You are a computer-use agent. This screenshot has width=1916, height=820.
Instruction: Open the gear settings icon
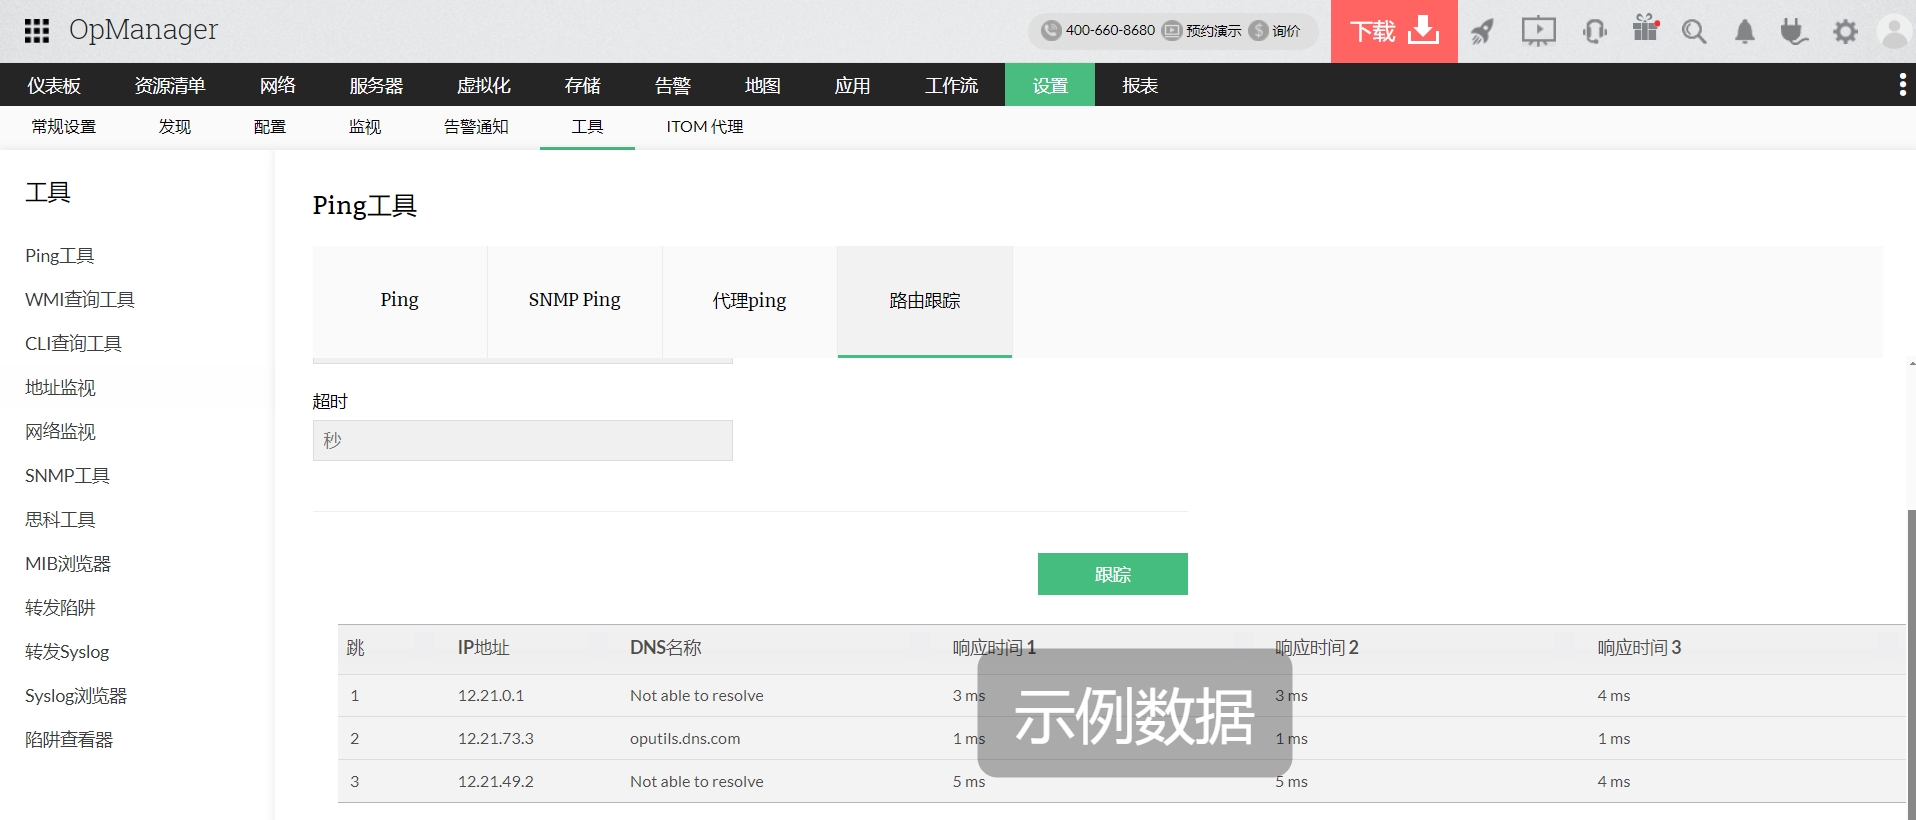(1845, 32)
